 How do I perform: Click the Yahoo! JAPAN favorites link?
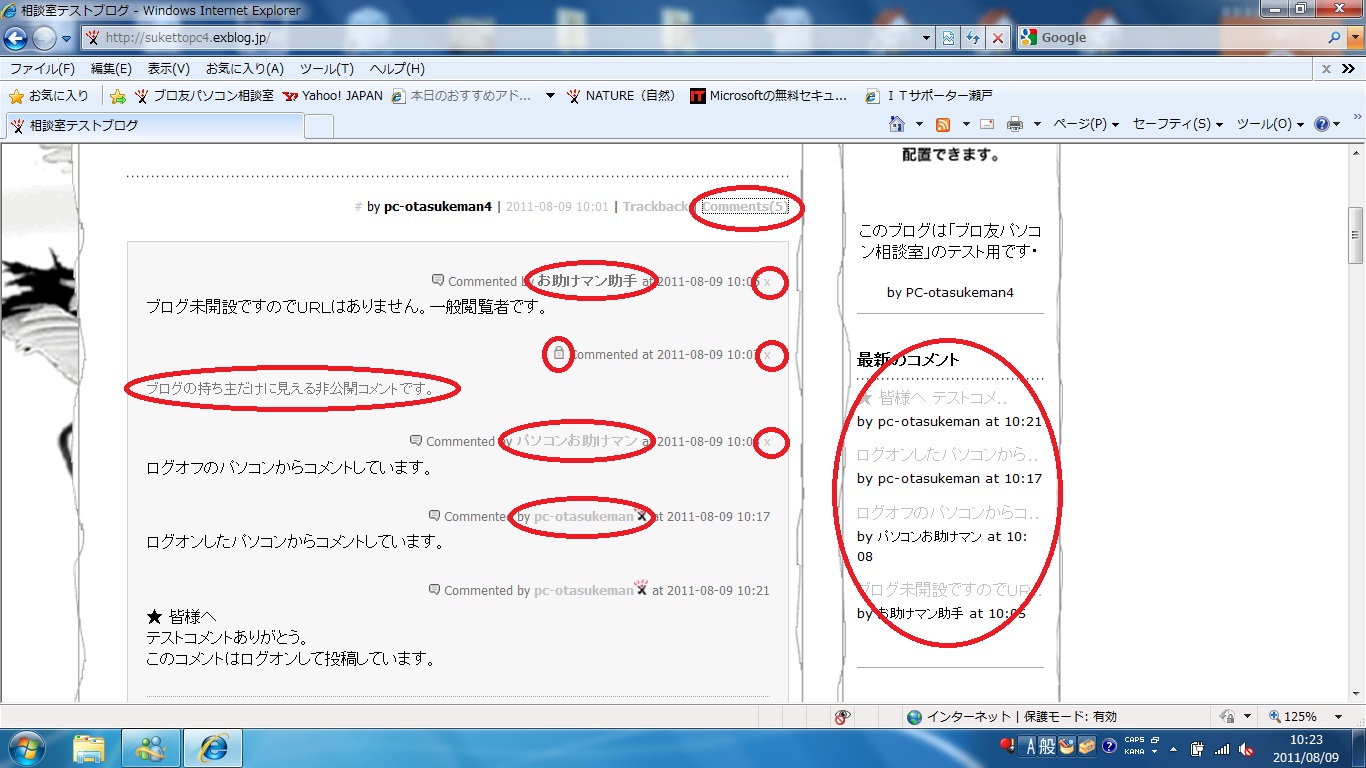pyautogui.click(x=333, y=96)
